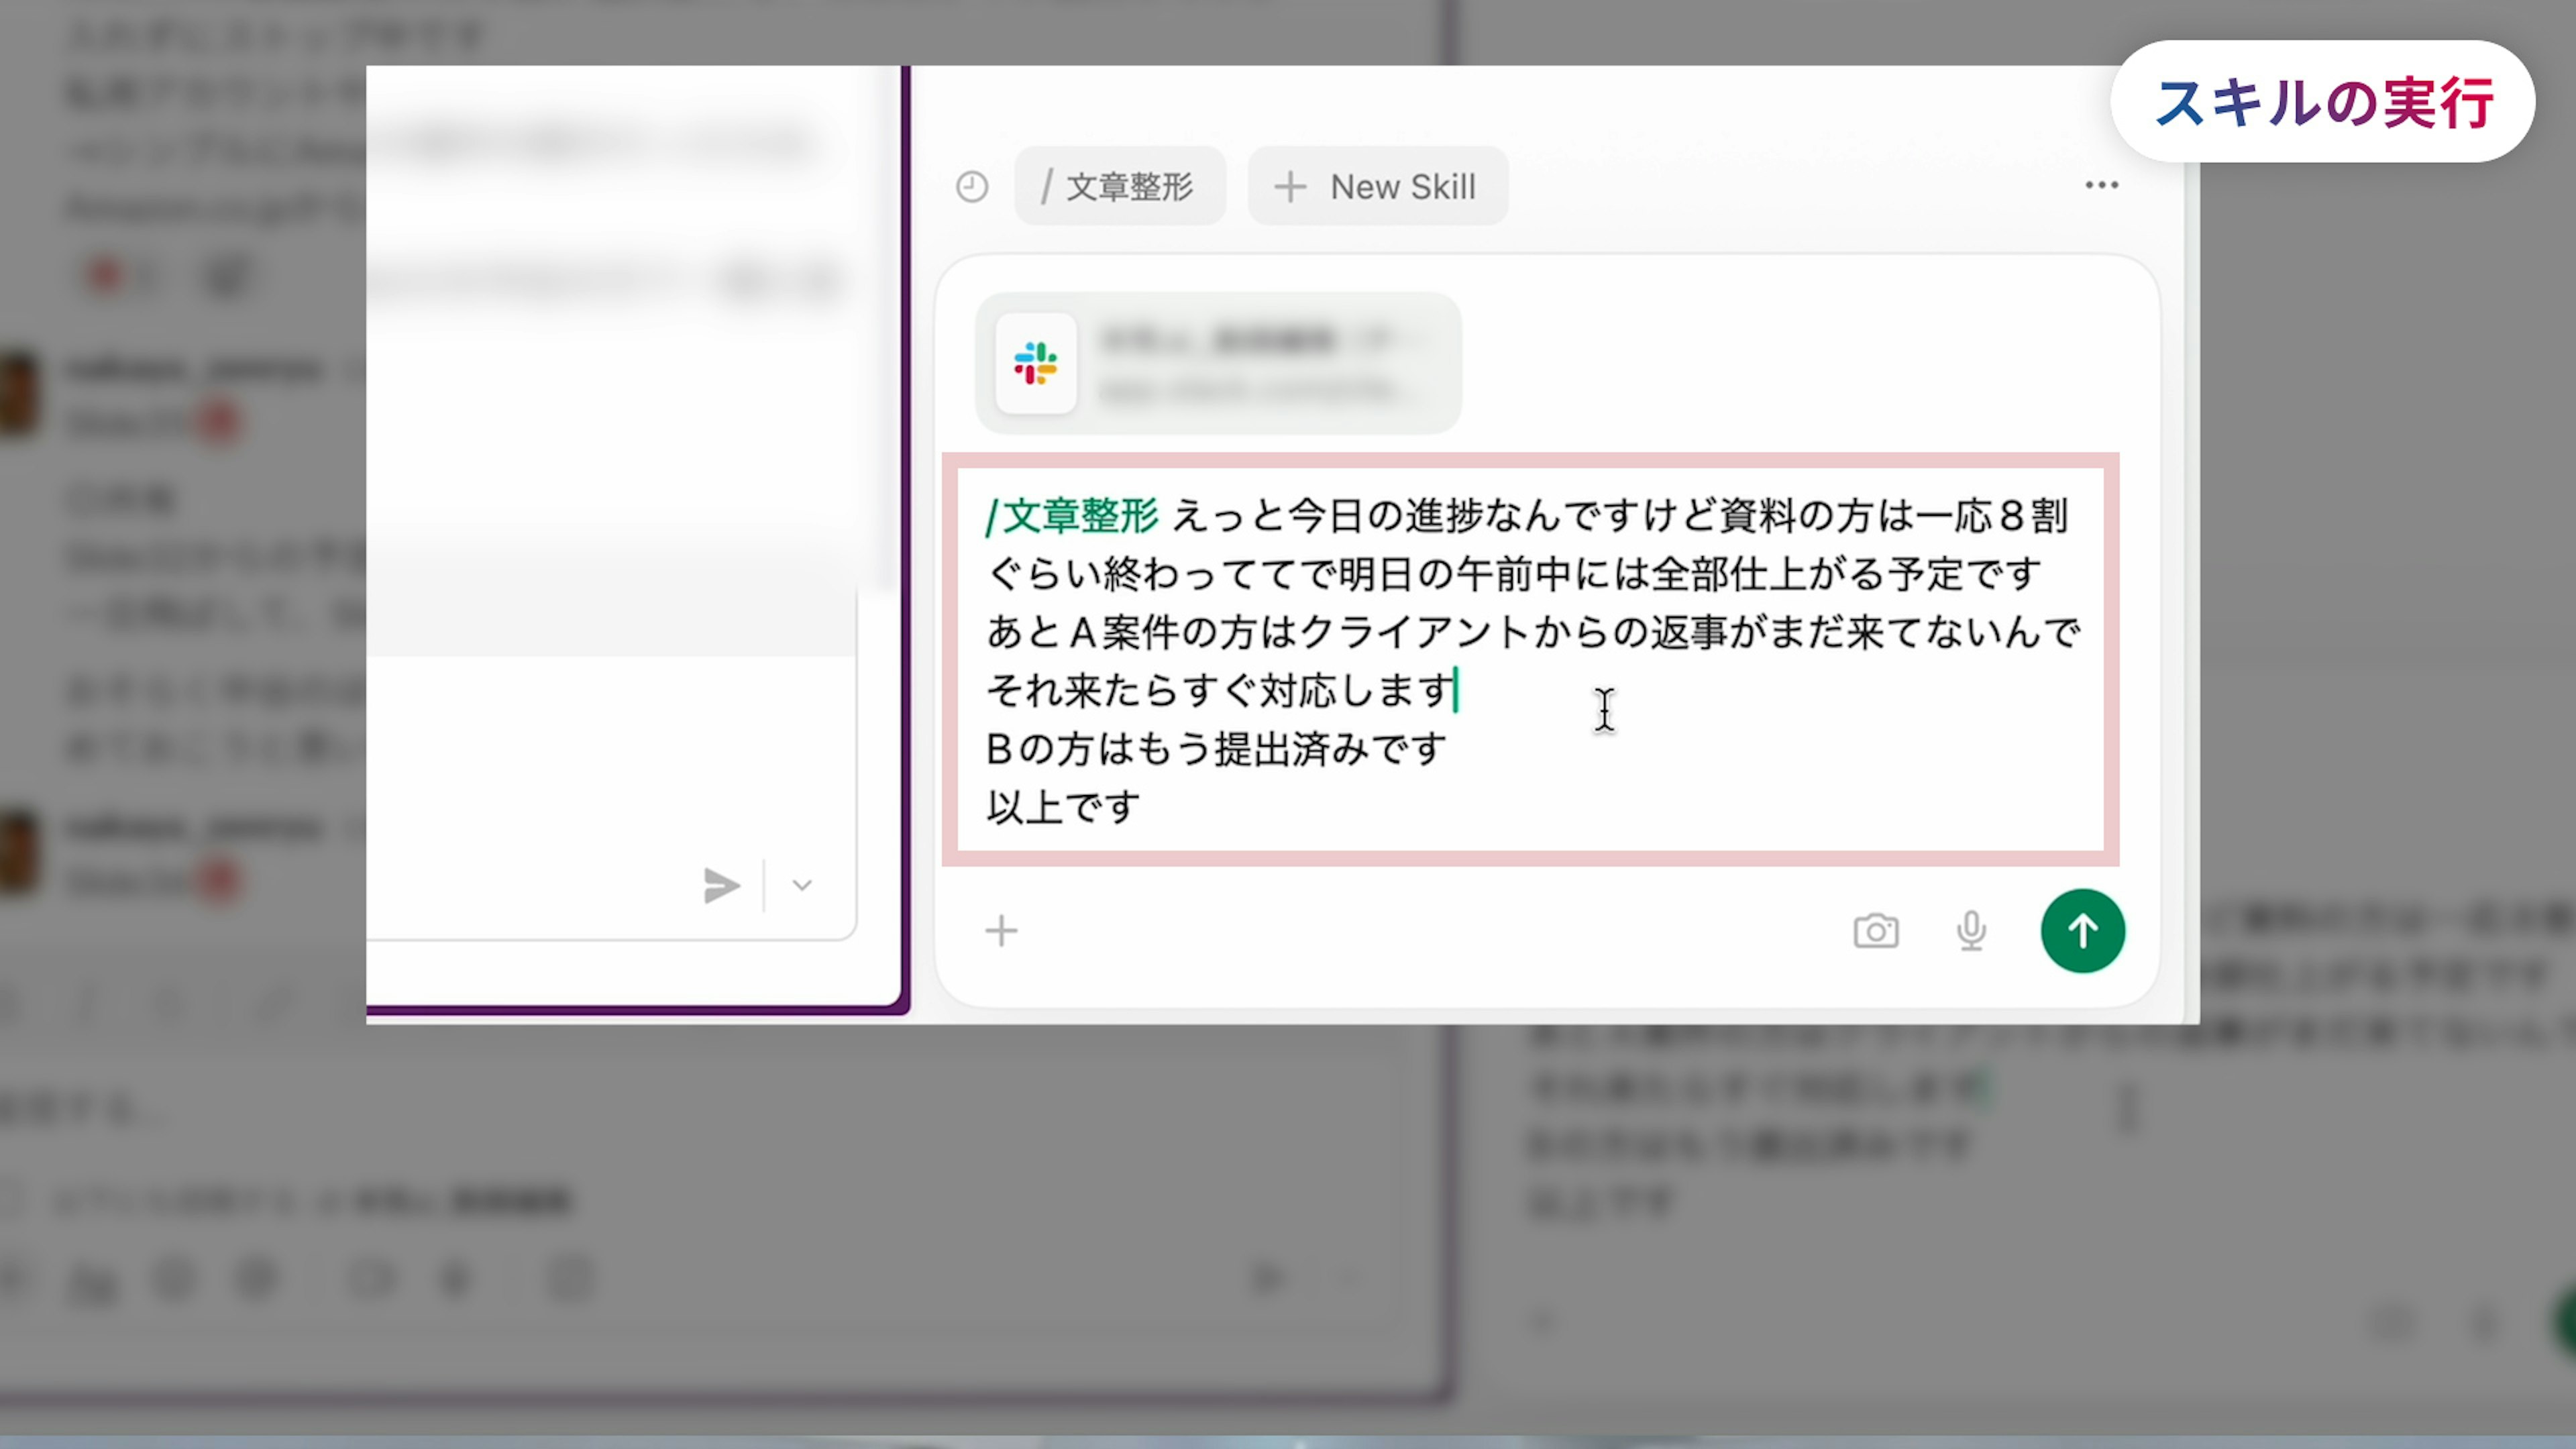
Task: Click the line Bの方はもう提出済みです
Action: (x=1215, y=749)
